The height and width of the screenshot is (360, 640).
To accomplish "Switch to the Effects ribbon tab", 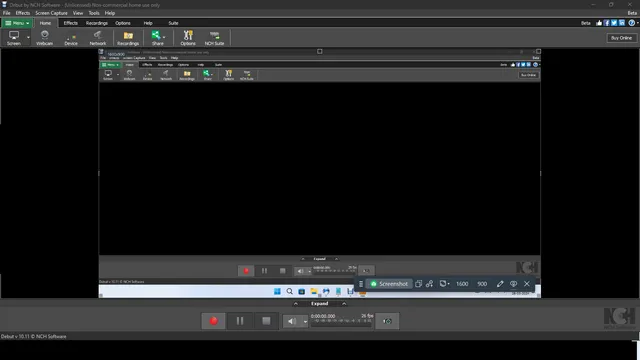I will pos(71,23).
